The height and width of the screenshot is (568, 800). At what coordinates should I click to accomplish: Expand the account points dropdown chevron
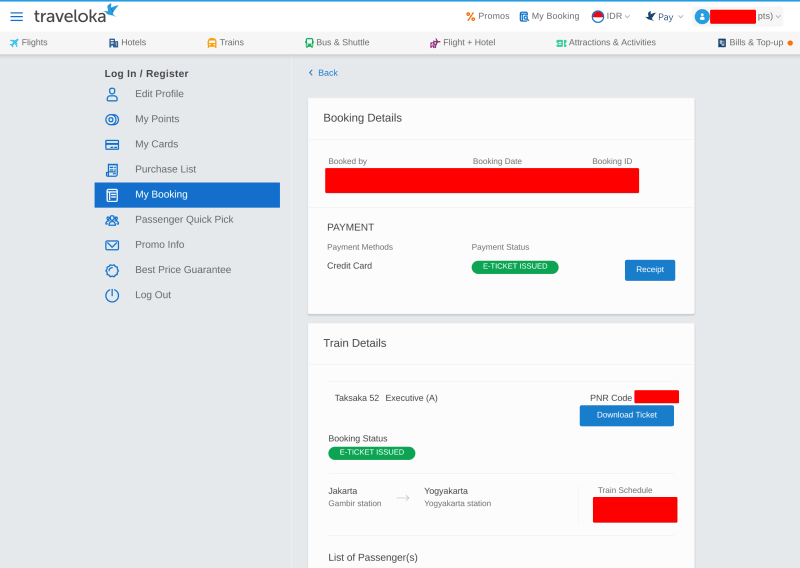pos(778,17)
